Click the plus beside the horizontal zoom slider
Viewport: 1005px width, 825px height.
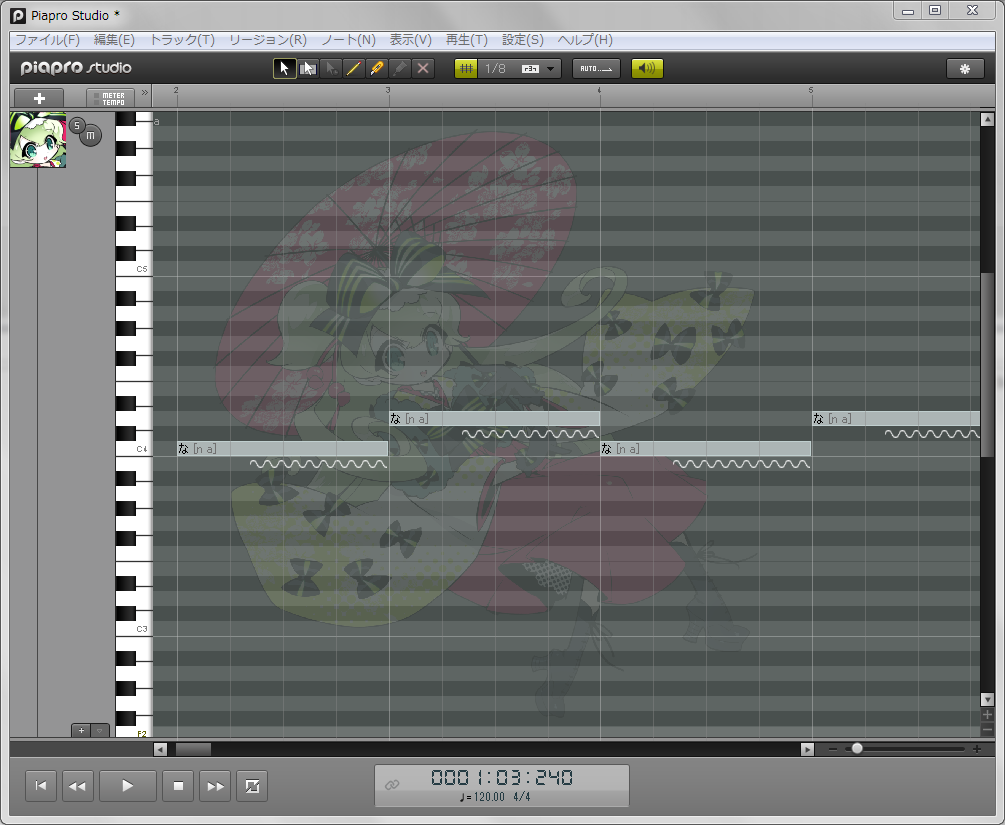click(977, 749)
